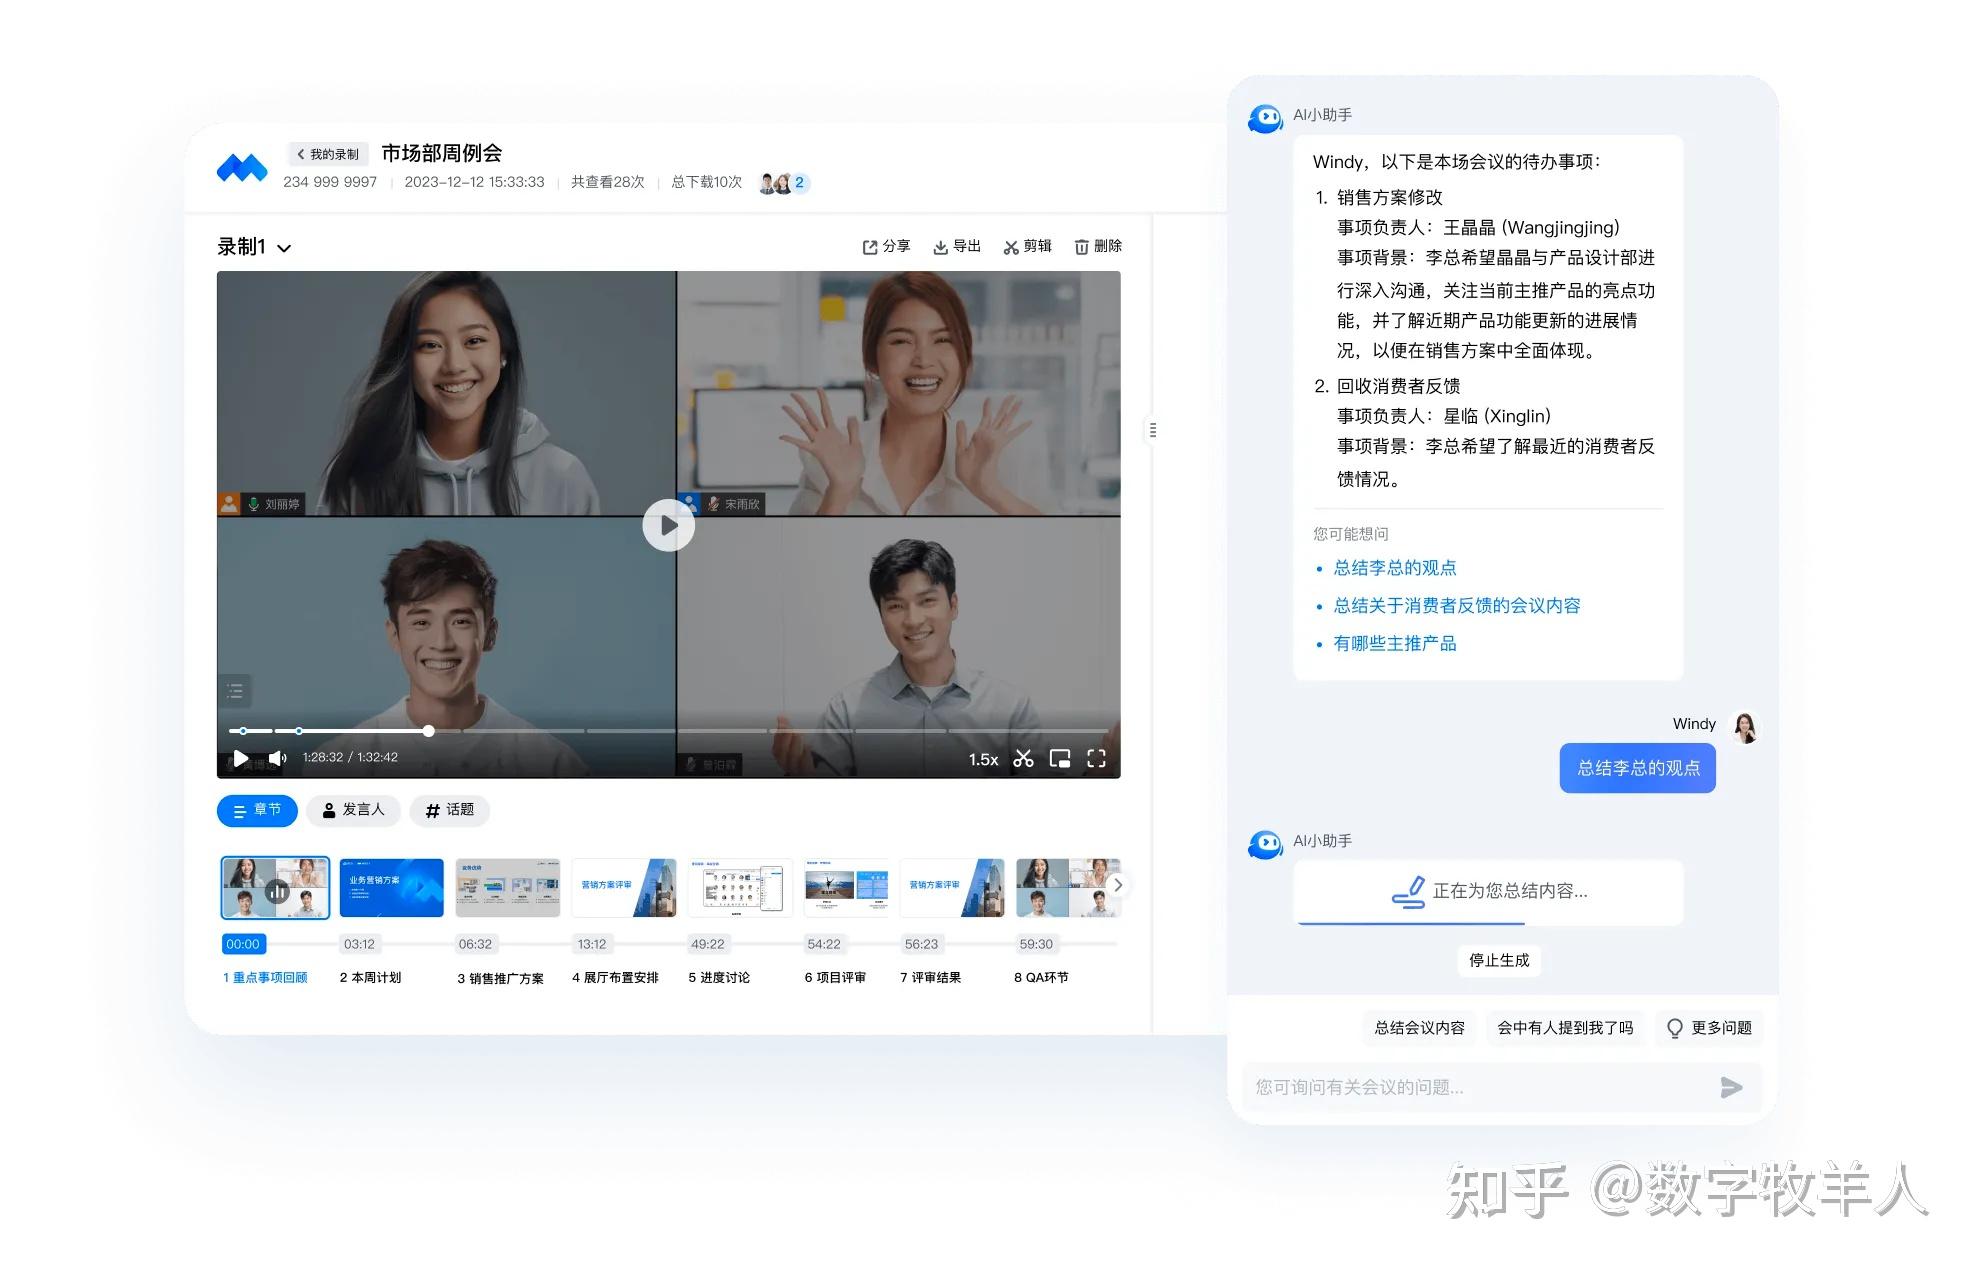Open chapter 1 重点事项回顾 thumbnail
This screenshot has height=1272, width=1981.
pos(275,888)
